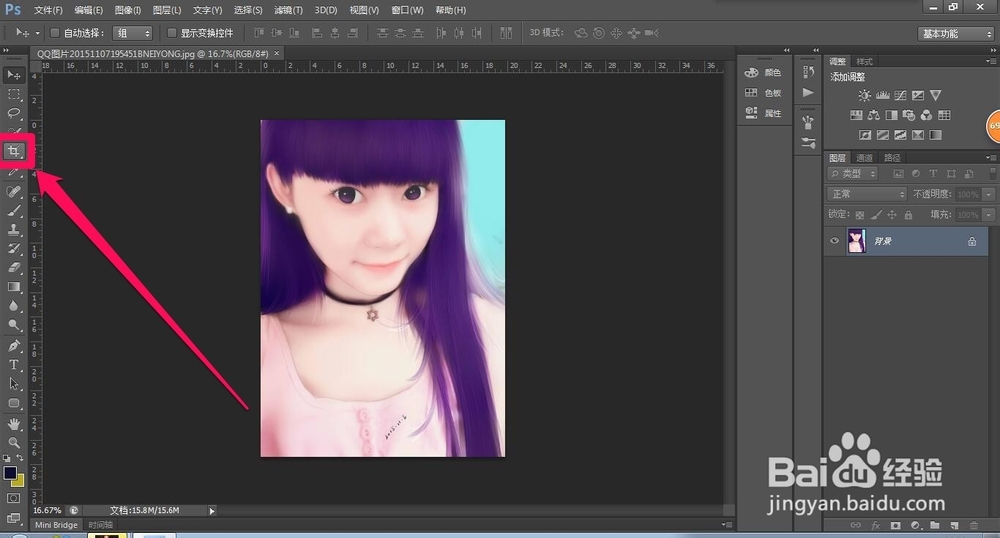Screen dimensions: 1000x538
Task: Add a Levels adjustment
Action: (883, 96)
